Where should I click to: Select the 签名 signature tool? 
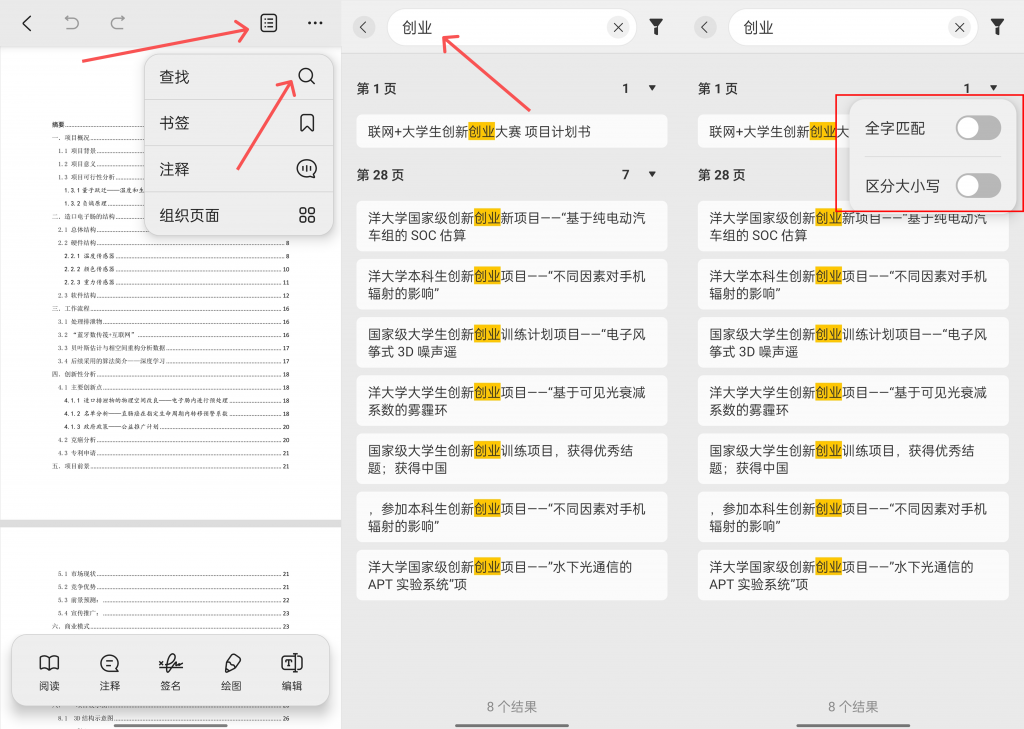click(x=170, y=671)
